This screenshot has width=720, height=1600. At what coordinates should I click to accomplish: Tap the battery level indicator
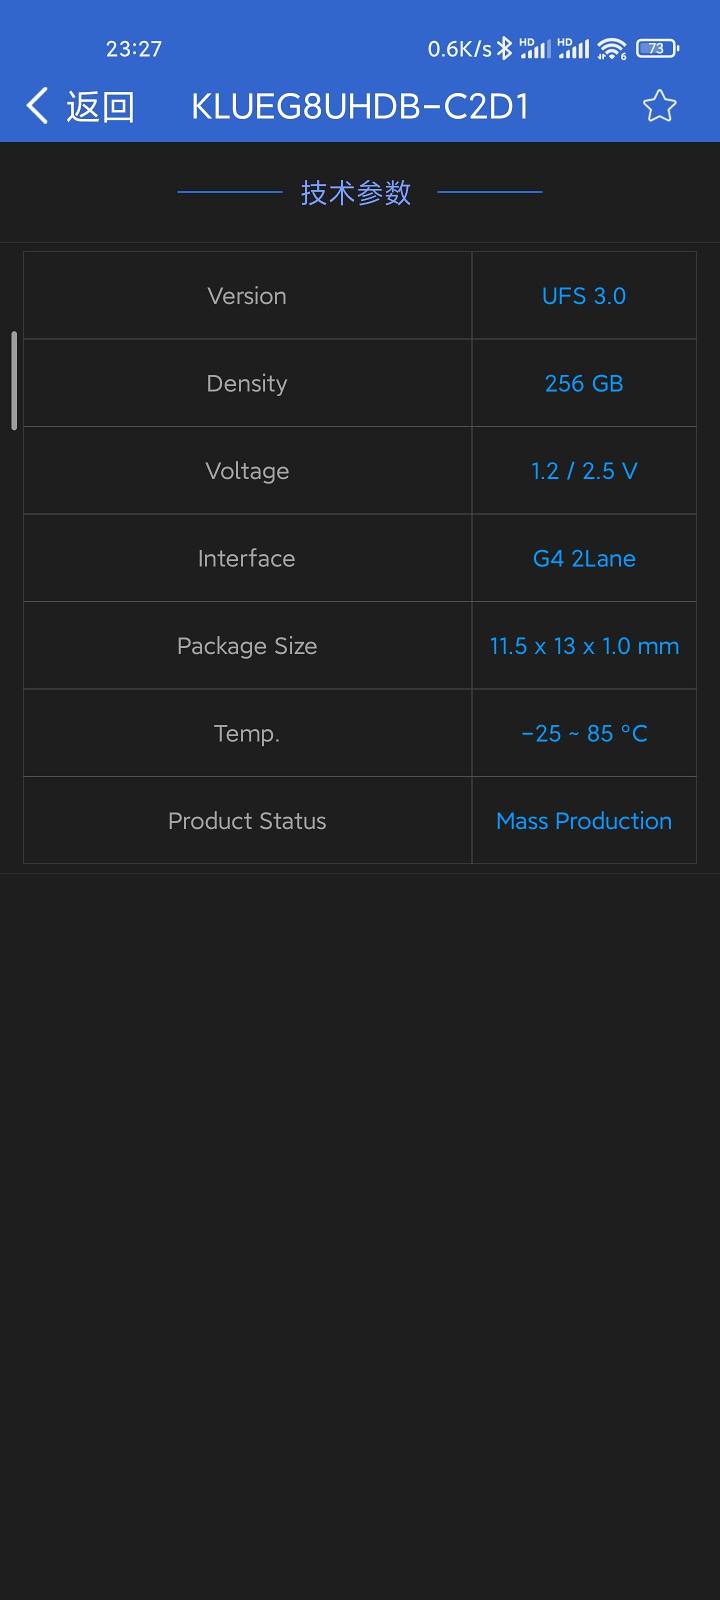tap(657, 48)
